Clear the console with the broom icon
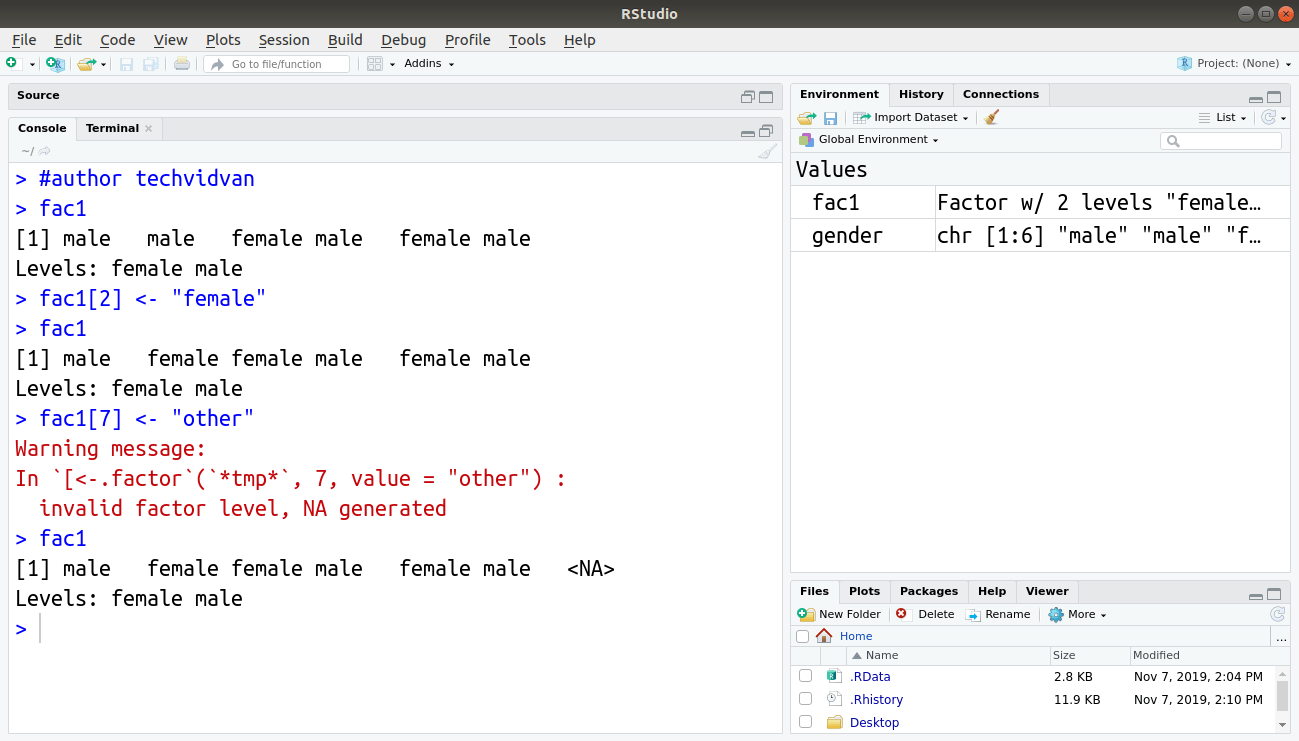The width and height of the screenshot is (1299, 741). (767, 151)
